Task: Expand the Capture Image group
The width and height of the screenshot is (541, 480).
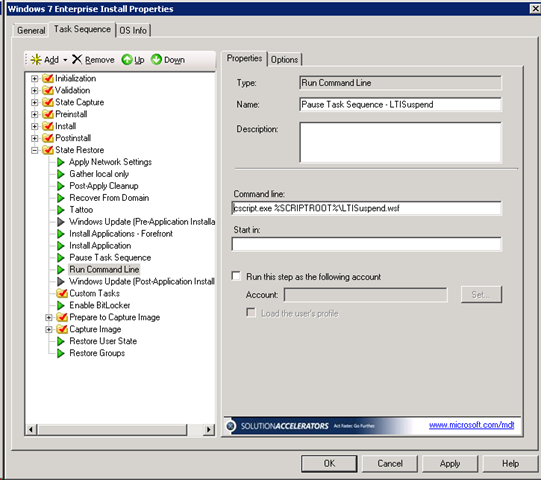Action: (x=49, y=330)
